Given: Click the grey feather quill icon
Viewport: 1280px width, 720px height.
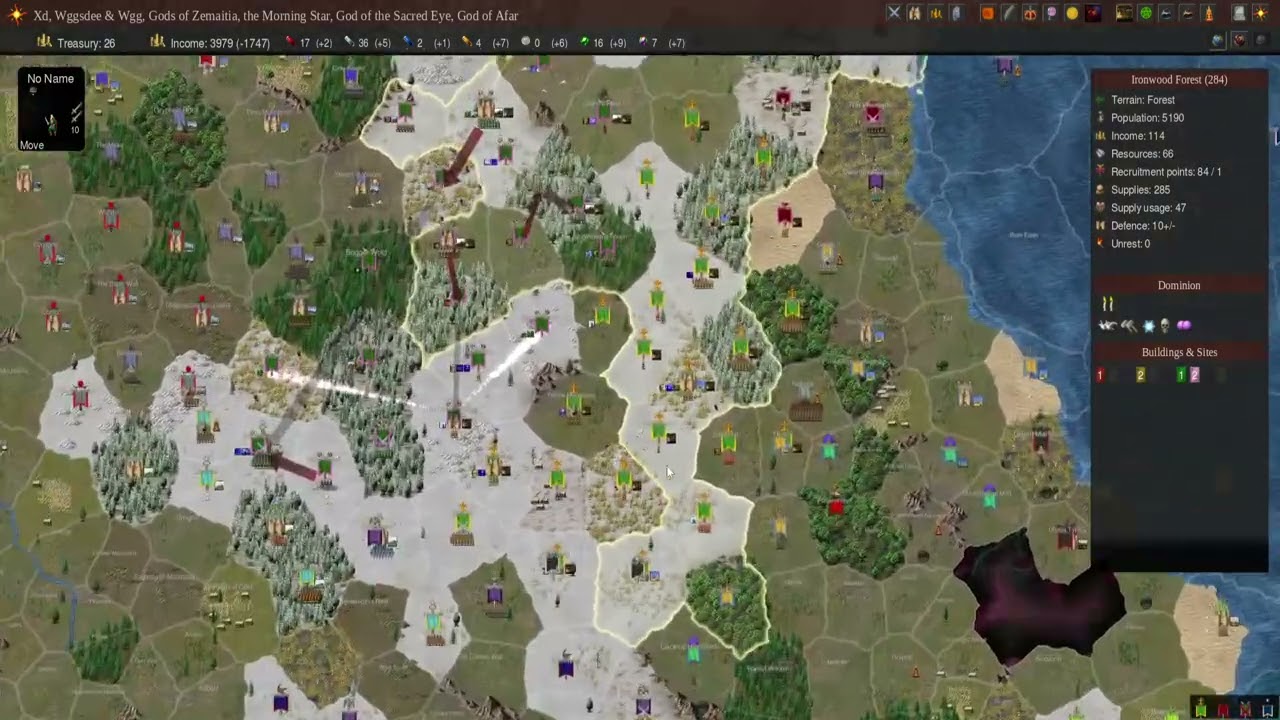Looking at the screenshot, I should (1009, 13).
